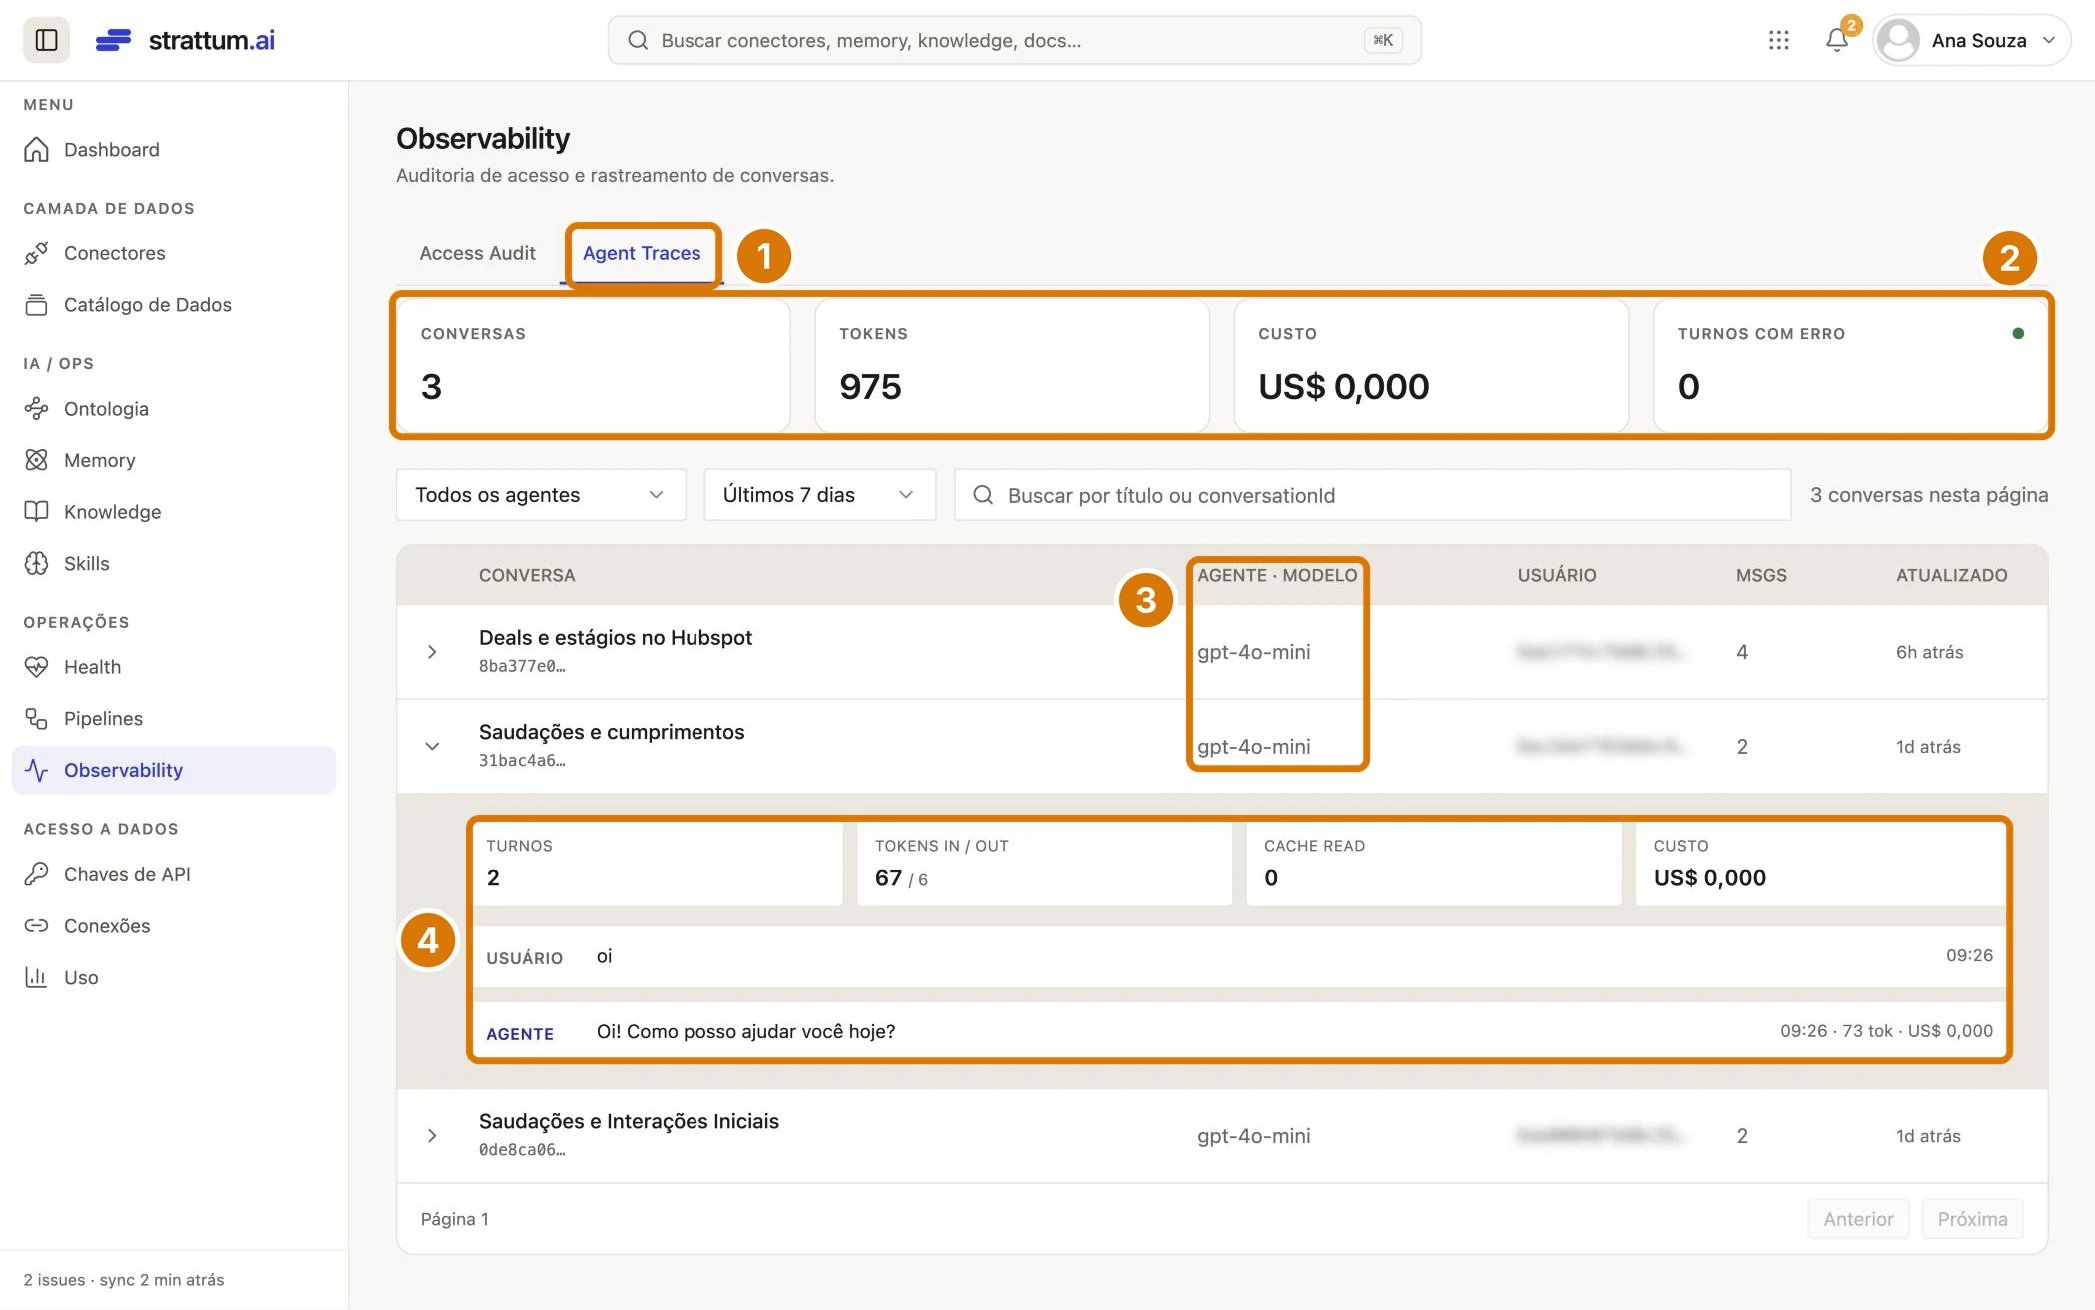Click the Dashboard home icon
Screen dimensions: 2095x1310
coord(36,149)
